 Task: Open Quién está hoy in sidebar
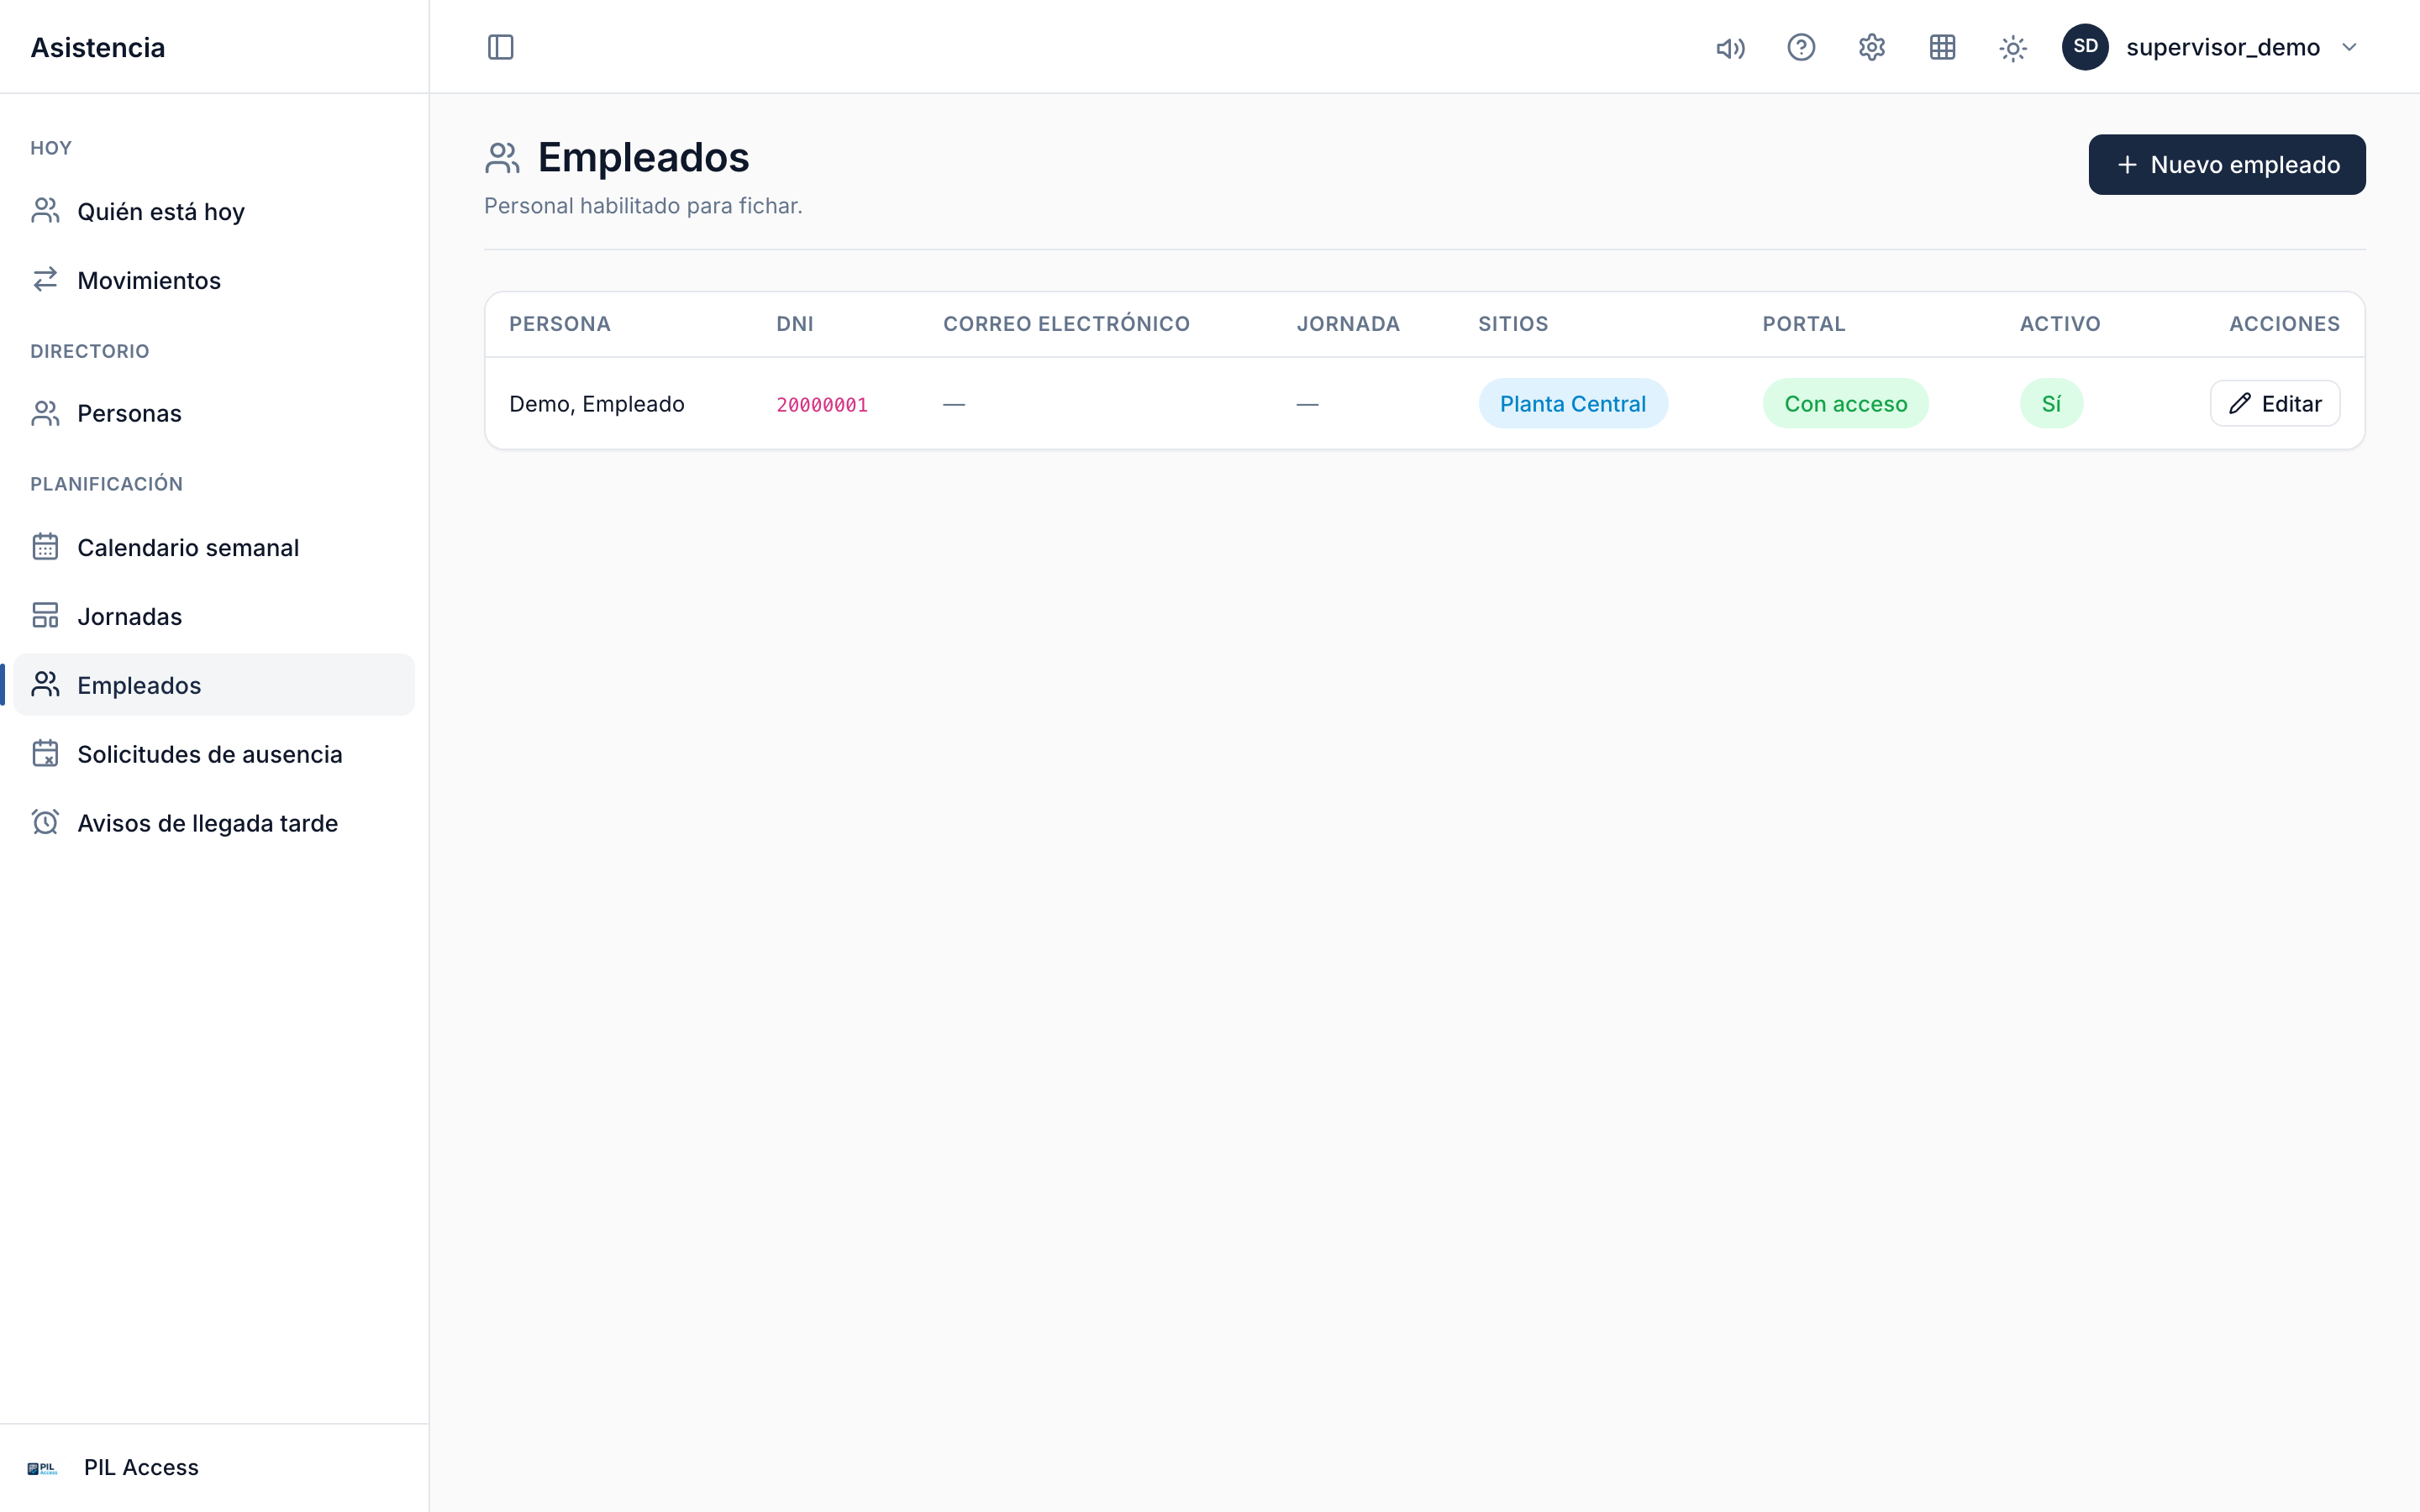pos(214,211)
